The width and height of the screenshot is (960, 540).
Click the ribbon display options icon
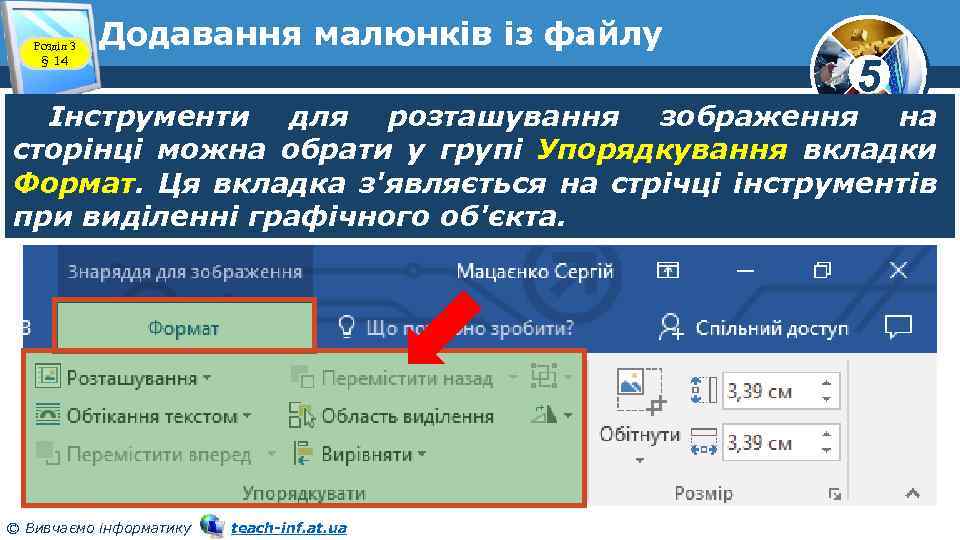click(668, 270)
